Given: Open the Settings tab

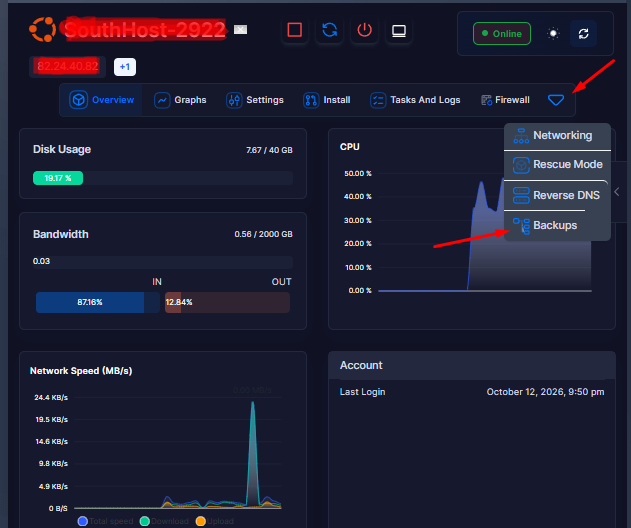Looking at the screenshot, I should (255, 100).
